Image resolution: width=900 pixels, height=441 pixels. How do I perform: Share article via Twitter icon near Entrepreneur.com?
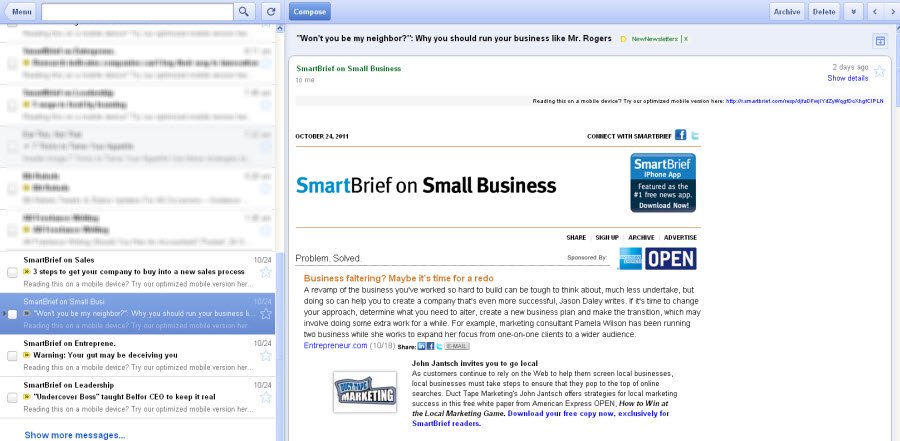pyautogui.click(x=439, y=346)
